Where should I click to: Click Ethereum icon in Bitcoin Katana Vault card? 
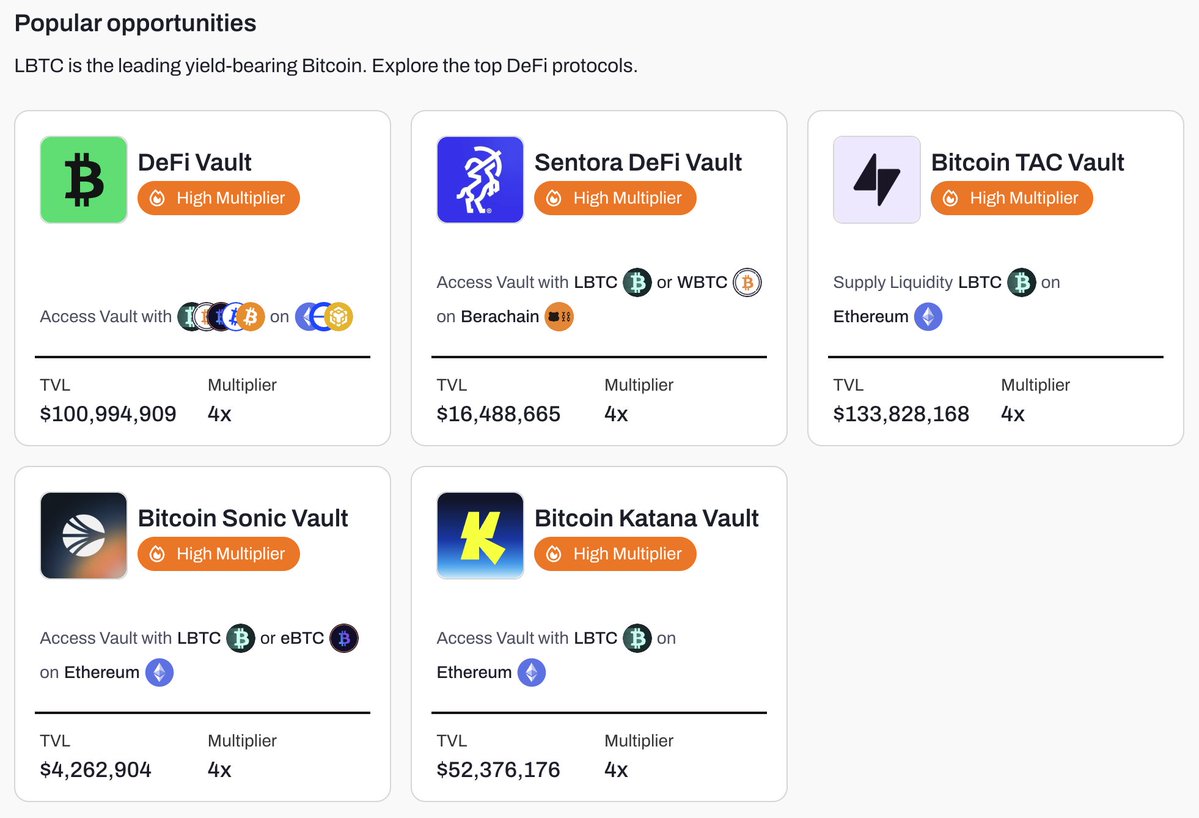[531, 672]
